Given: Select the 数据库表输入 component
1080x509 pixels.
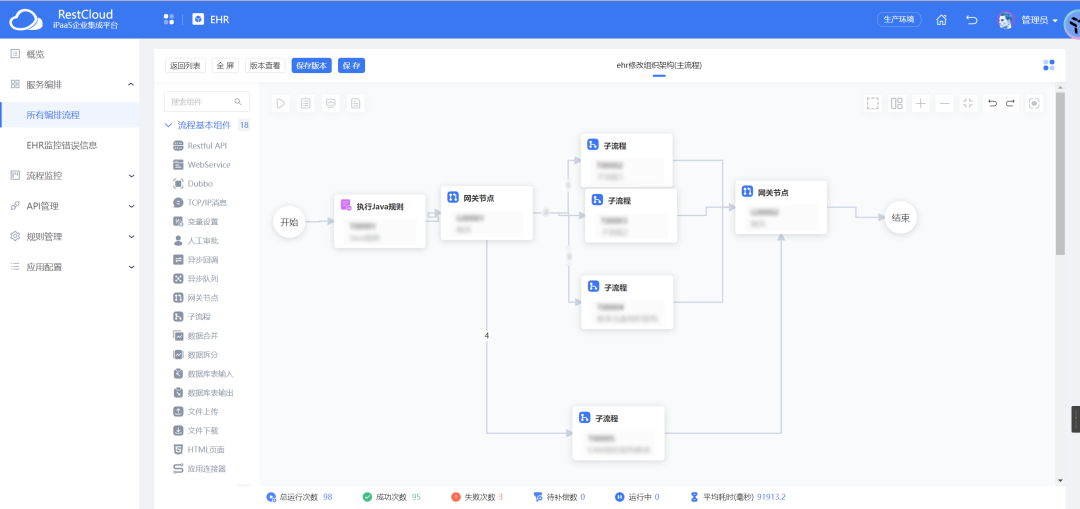Looking at the screenshot, I should click(203, 373).
